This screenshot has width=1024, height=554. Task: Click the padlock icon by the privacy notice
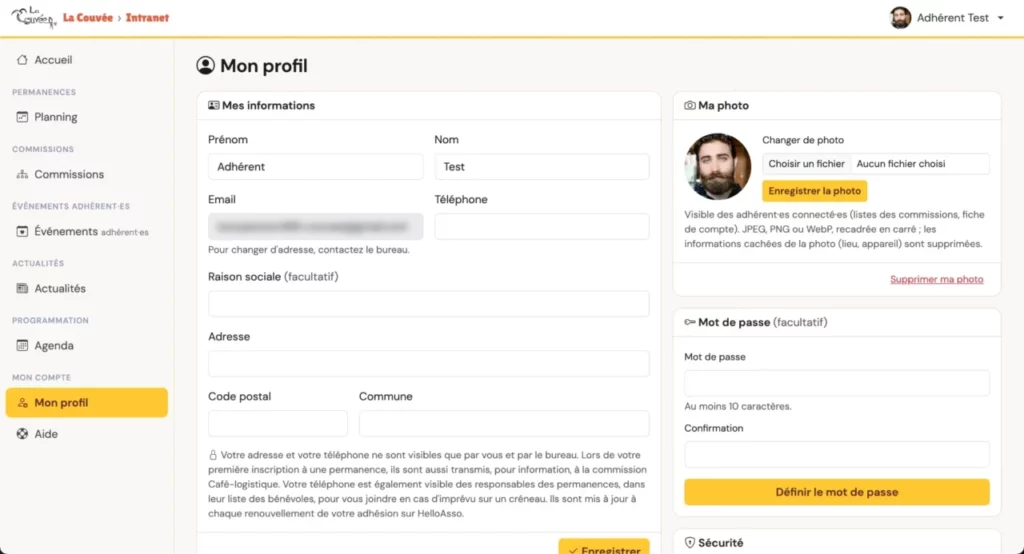[213, 455]
